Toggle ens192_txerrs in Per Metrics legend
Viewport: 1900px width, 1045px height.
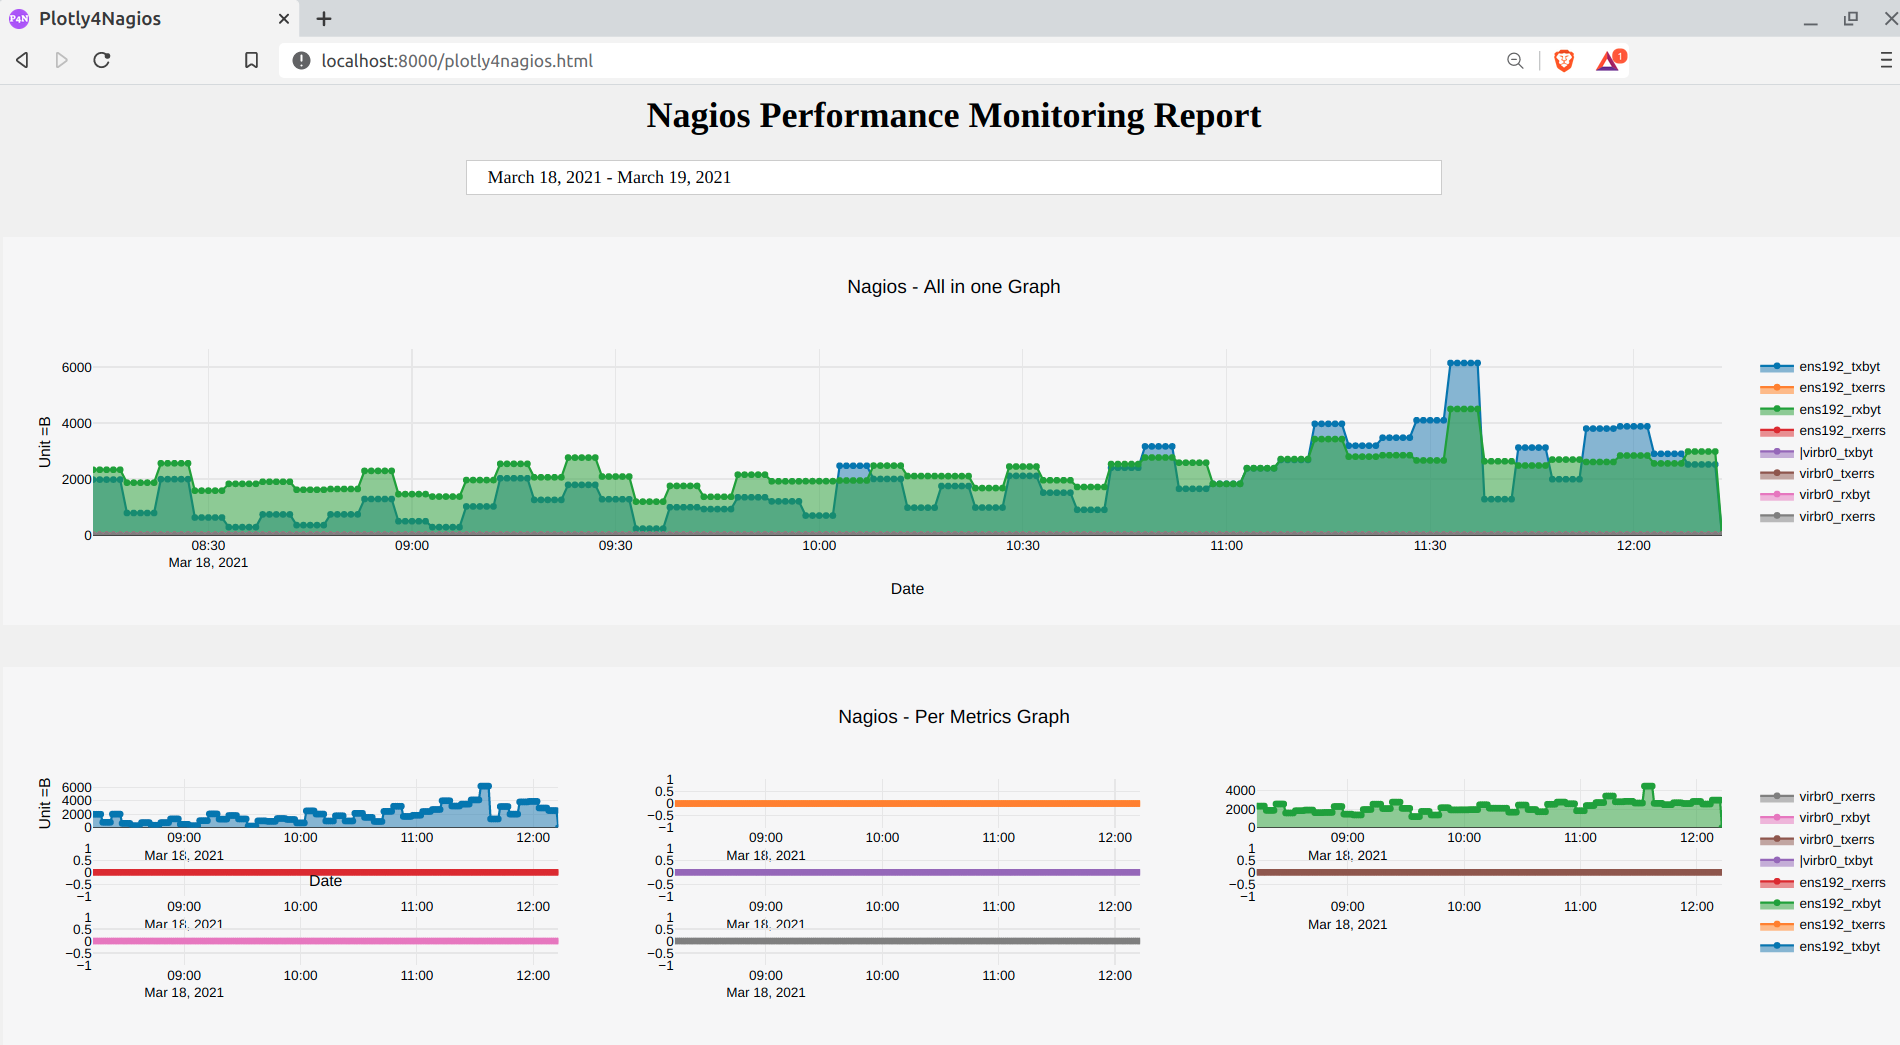pyautogui.click(x=1823, y=925)
